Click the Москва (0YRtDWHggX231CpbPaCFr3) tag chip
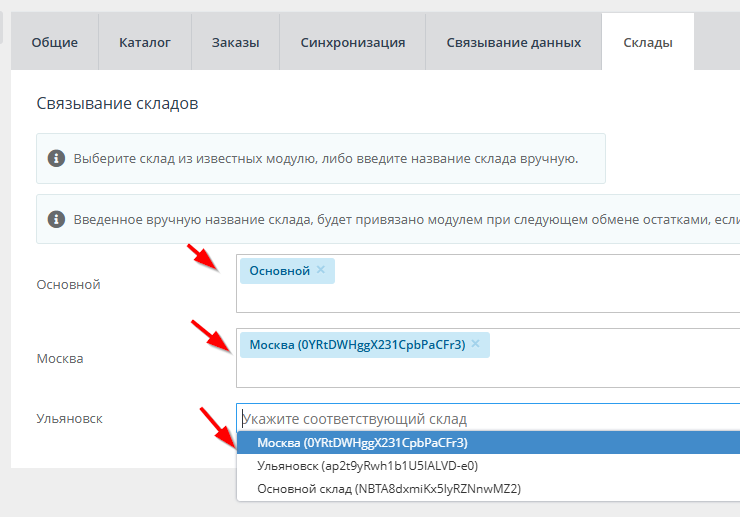The image size is (740, 517). point(356,344)
